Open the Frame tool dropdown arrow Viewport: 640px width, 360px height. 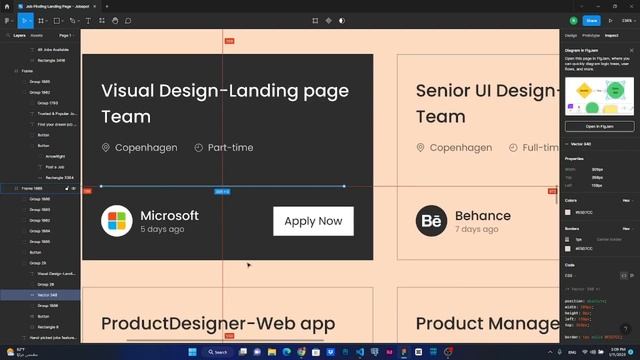pos(47,21)
